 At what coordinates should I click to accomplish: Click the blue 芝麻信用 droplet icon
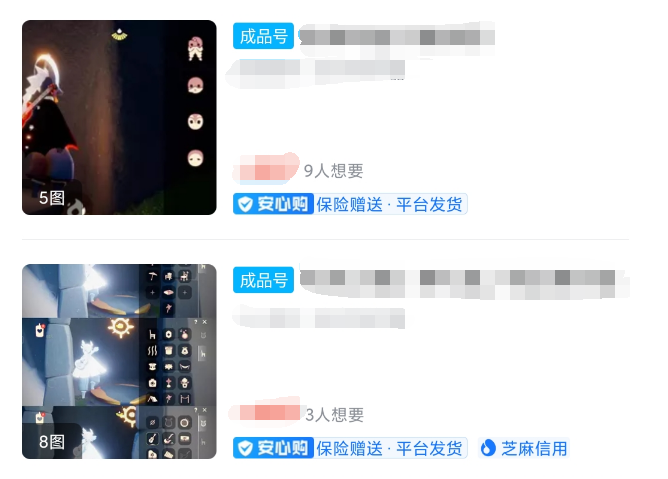(x=488, y=448)
